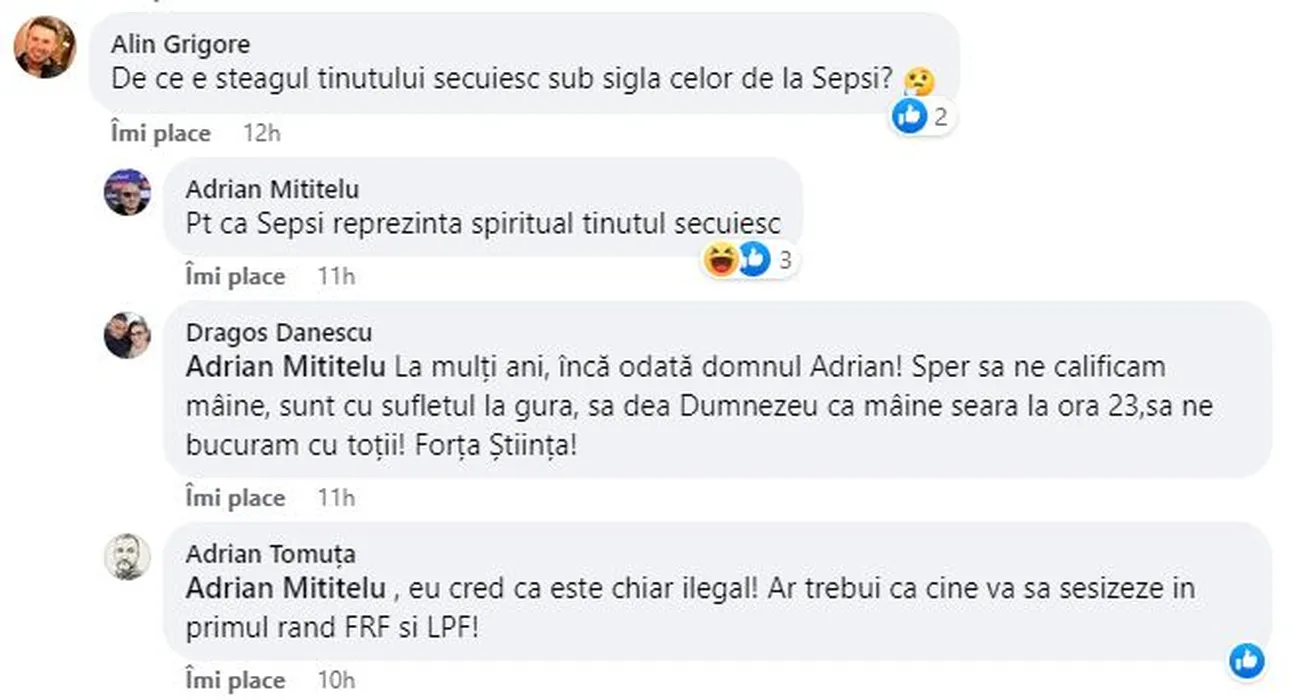Click laughing reaction emoji on Adrian Mititelu's comment
The image size is (1302, 700).
click(720, 261)
